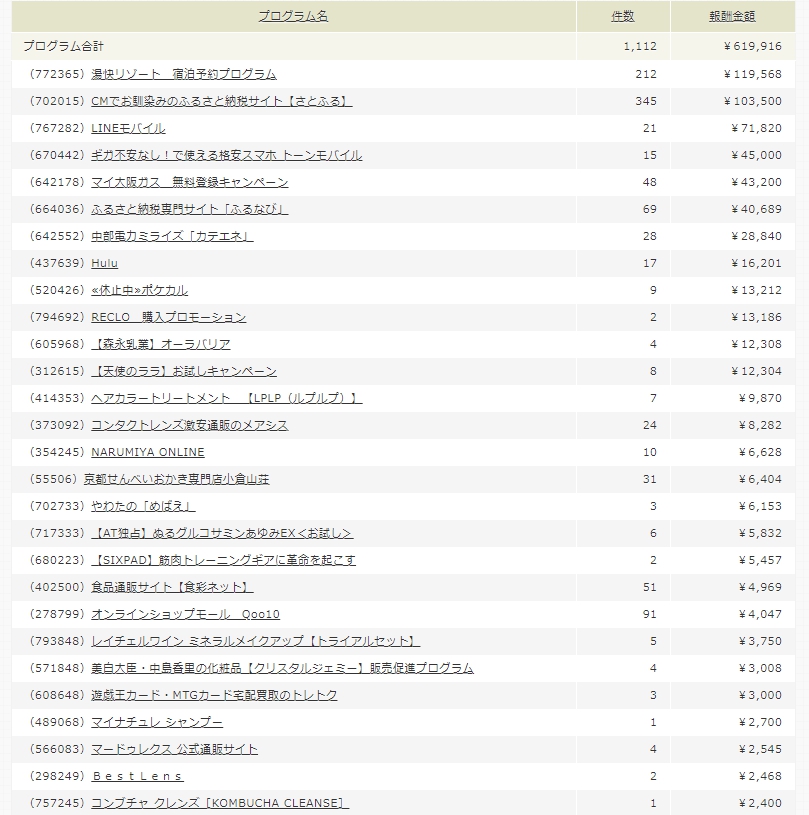This screenshot has width=809, height=815.
Task: Open the LINEモバイル program link
Action: (128, 128)
